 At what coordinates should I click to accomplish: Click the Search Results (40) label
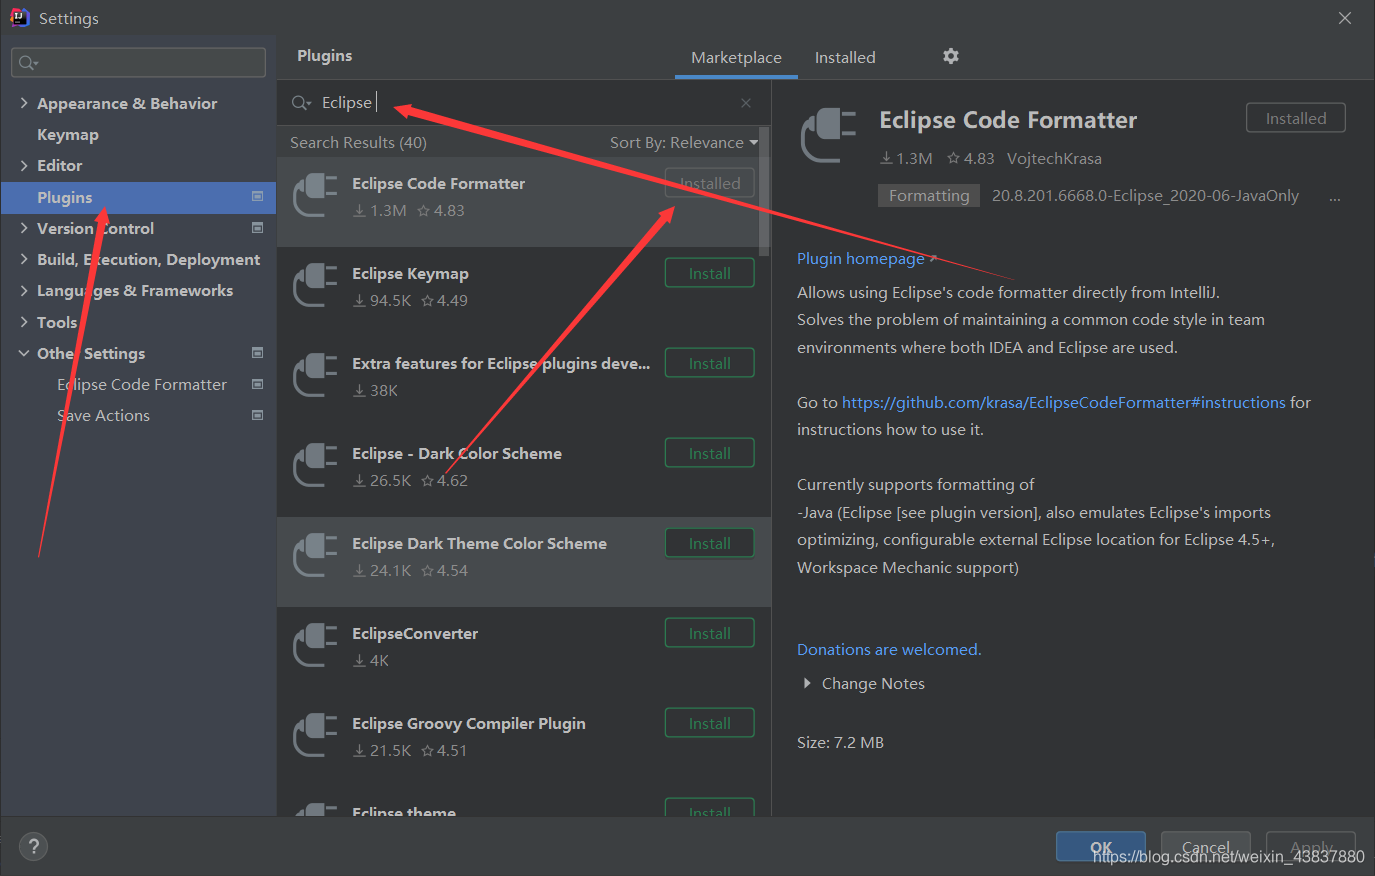[x=358, y=143]
